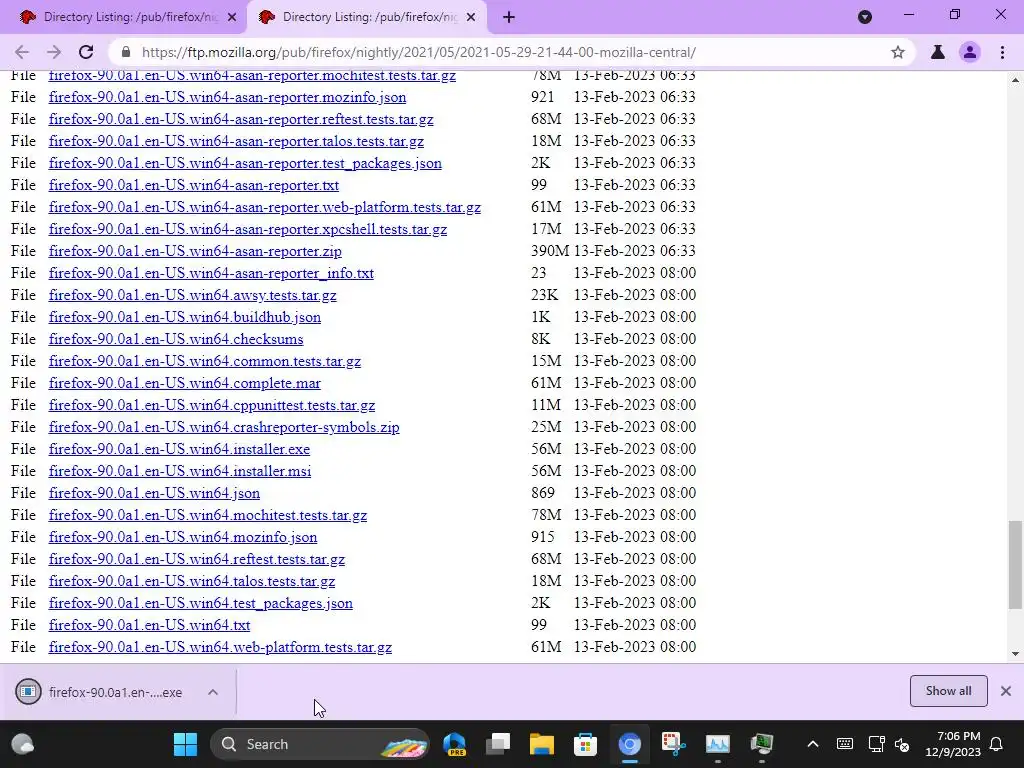Close the downloads bar
Screen dimensions: 1024x768
[x=1006, y=691]
